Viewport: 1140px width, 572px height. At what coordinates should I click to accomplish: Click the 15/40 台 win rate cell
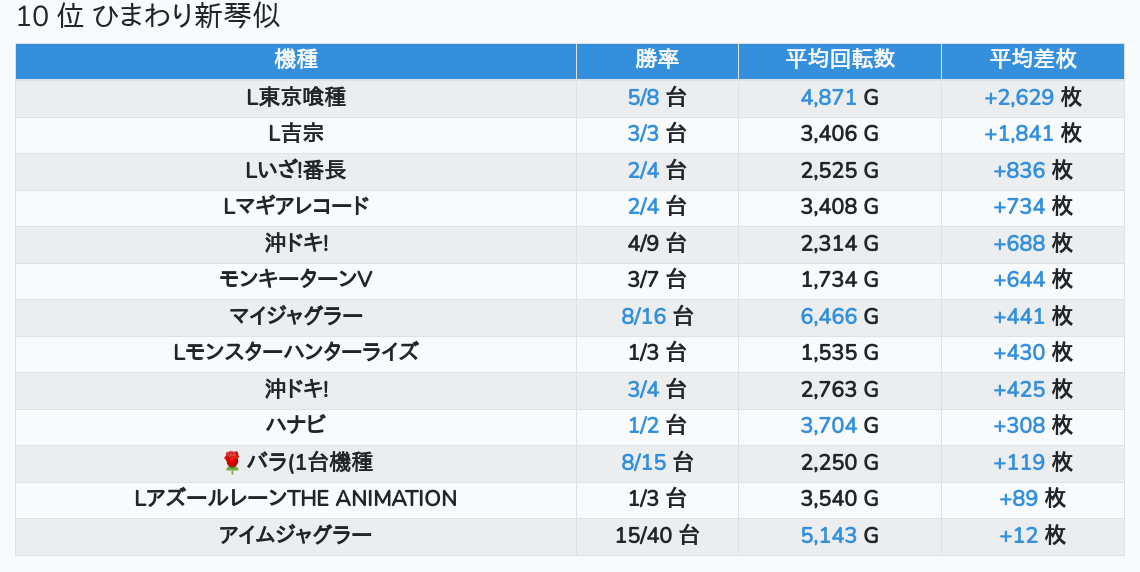coord(657,535)
